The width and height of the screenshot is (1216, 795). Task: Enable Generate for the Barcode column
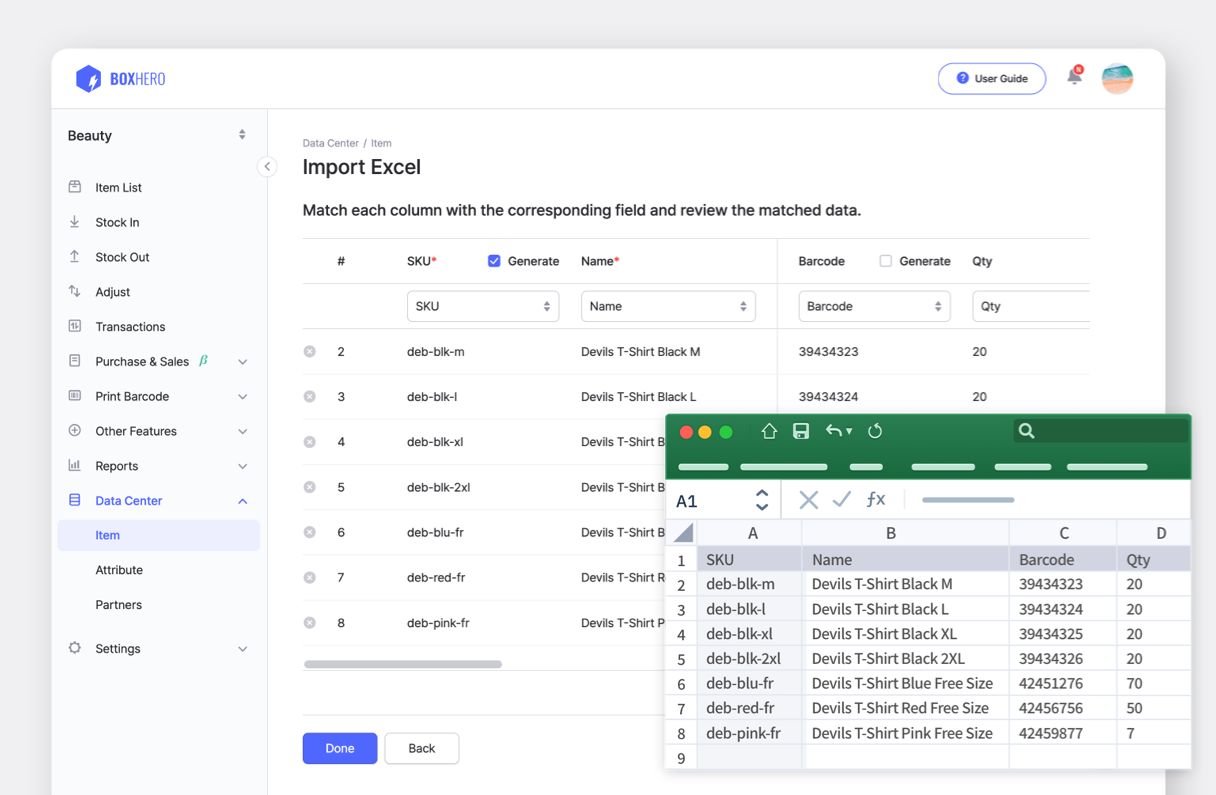885,260
